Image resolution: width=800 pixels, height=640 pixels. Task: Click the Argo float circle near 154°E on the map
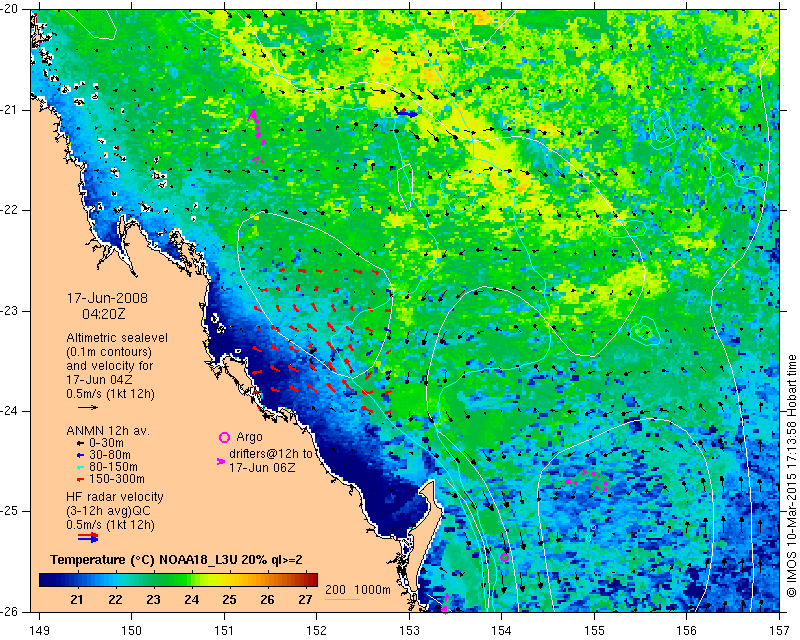pyautogui.click(x=504, y=557)
